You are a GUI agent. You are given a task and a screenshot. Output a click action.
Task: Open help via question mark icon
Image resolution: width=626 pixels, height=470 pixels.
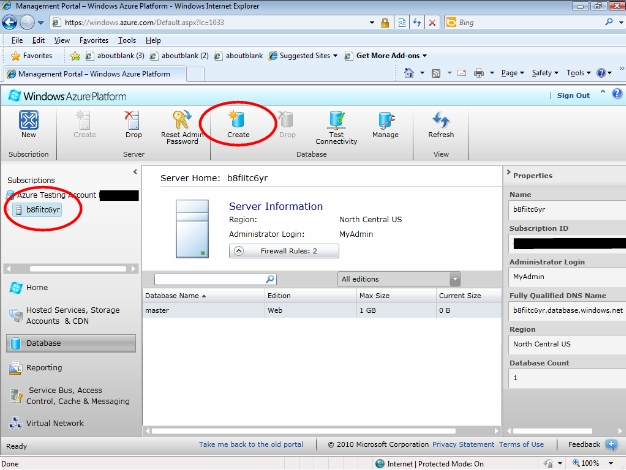pyautogui.click(x=617, y=93)
